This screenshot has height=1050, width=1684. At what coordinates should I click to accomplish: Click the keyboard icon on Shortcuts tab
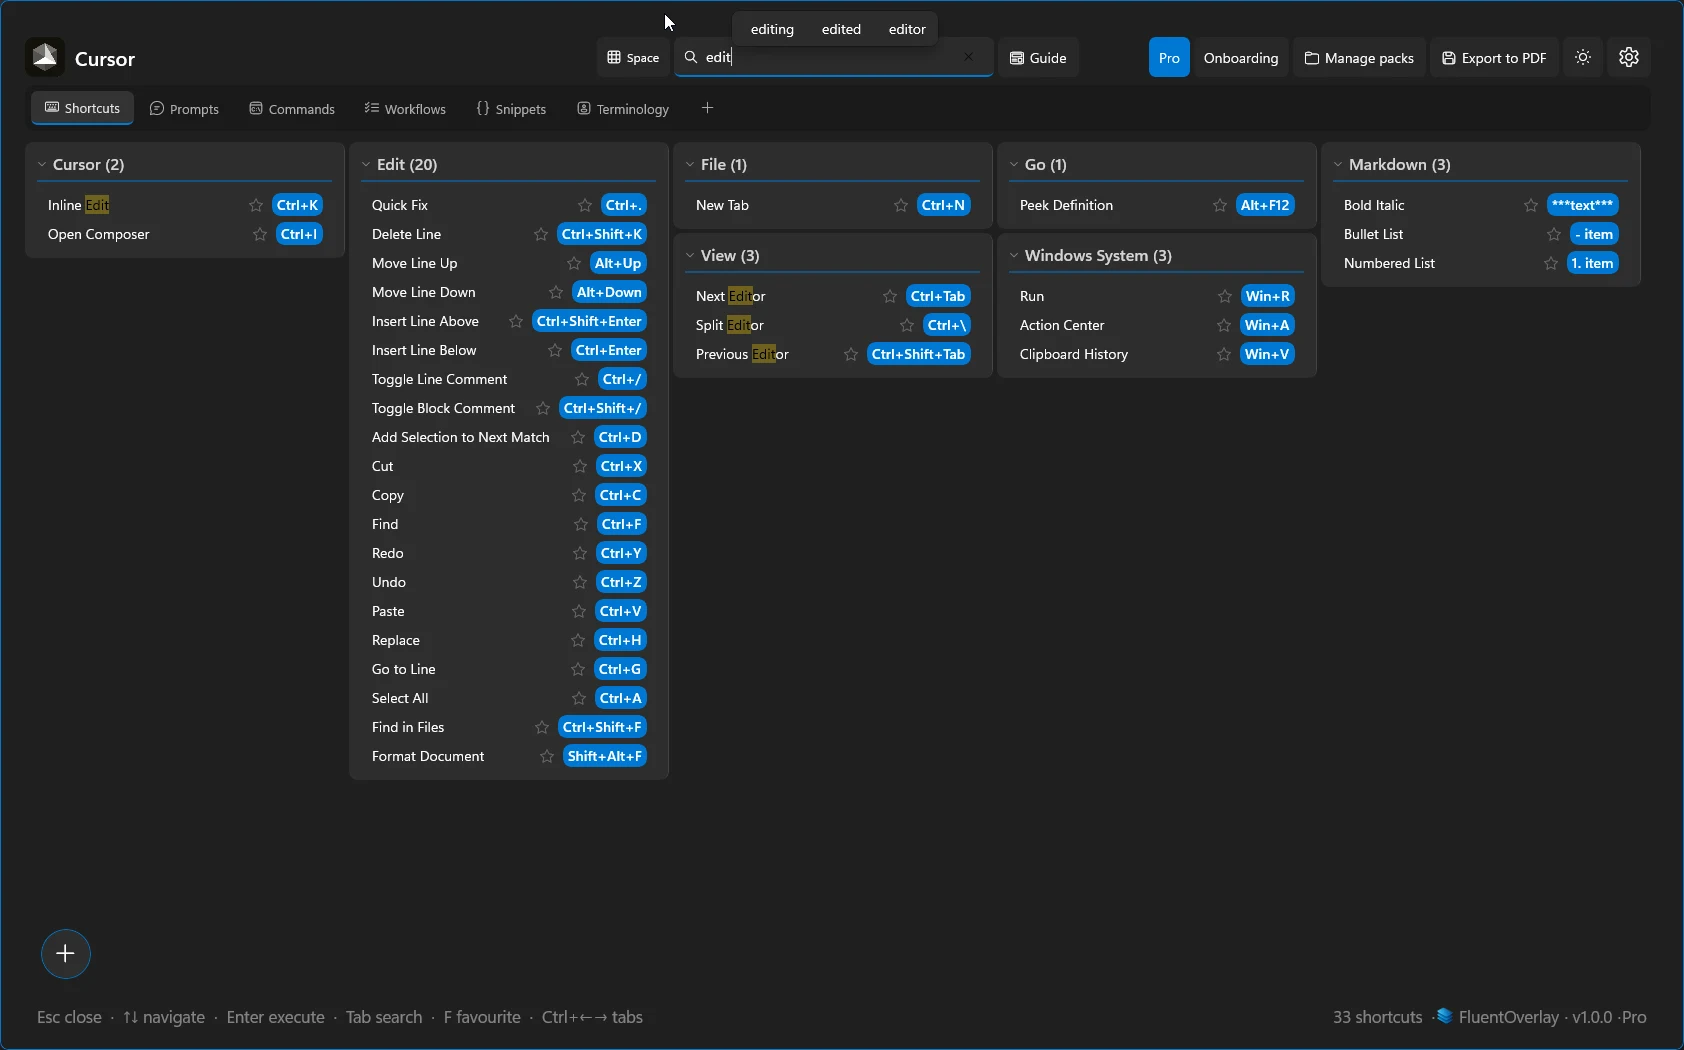(50, 108)
